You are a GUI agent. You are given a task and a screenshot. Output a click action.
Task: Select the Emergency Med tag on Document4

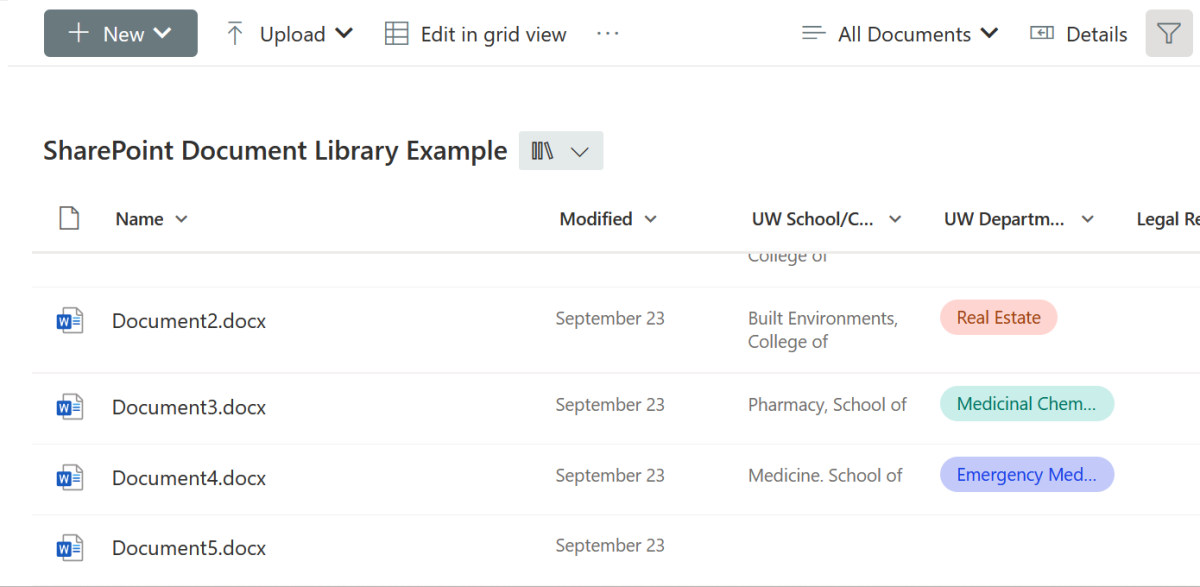click(x=1026, y=474)
